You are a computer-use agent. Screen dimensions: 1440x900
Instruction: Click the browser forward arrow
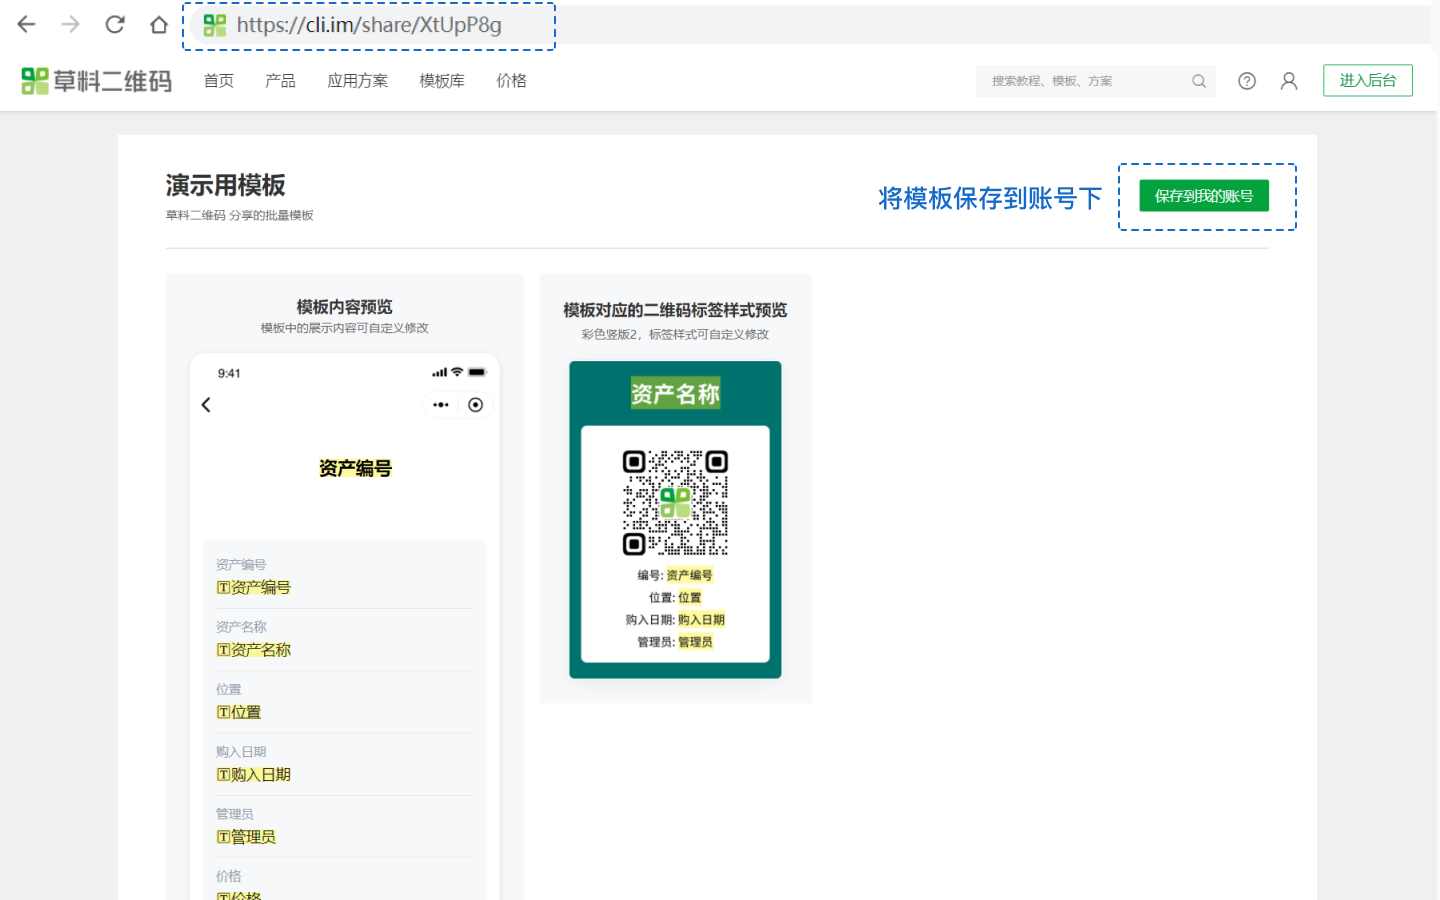(70, 25)
